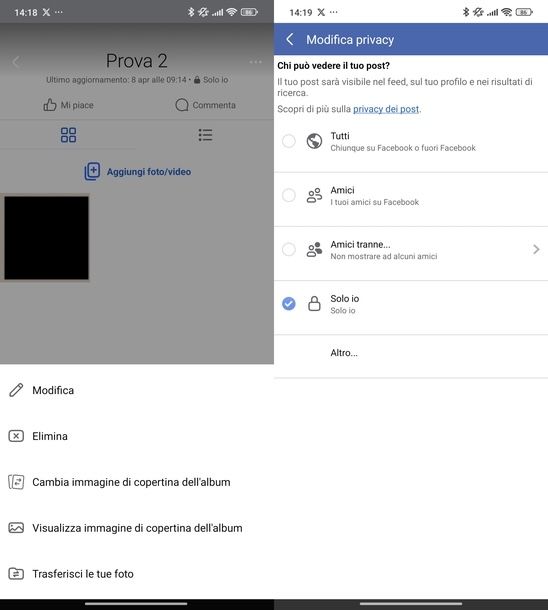Tap the checked Solo io radio button
This screenshot has height=610, width=548.
289,303
